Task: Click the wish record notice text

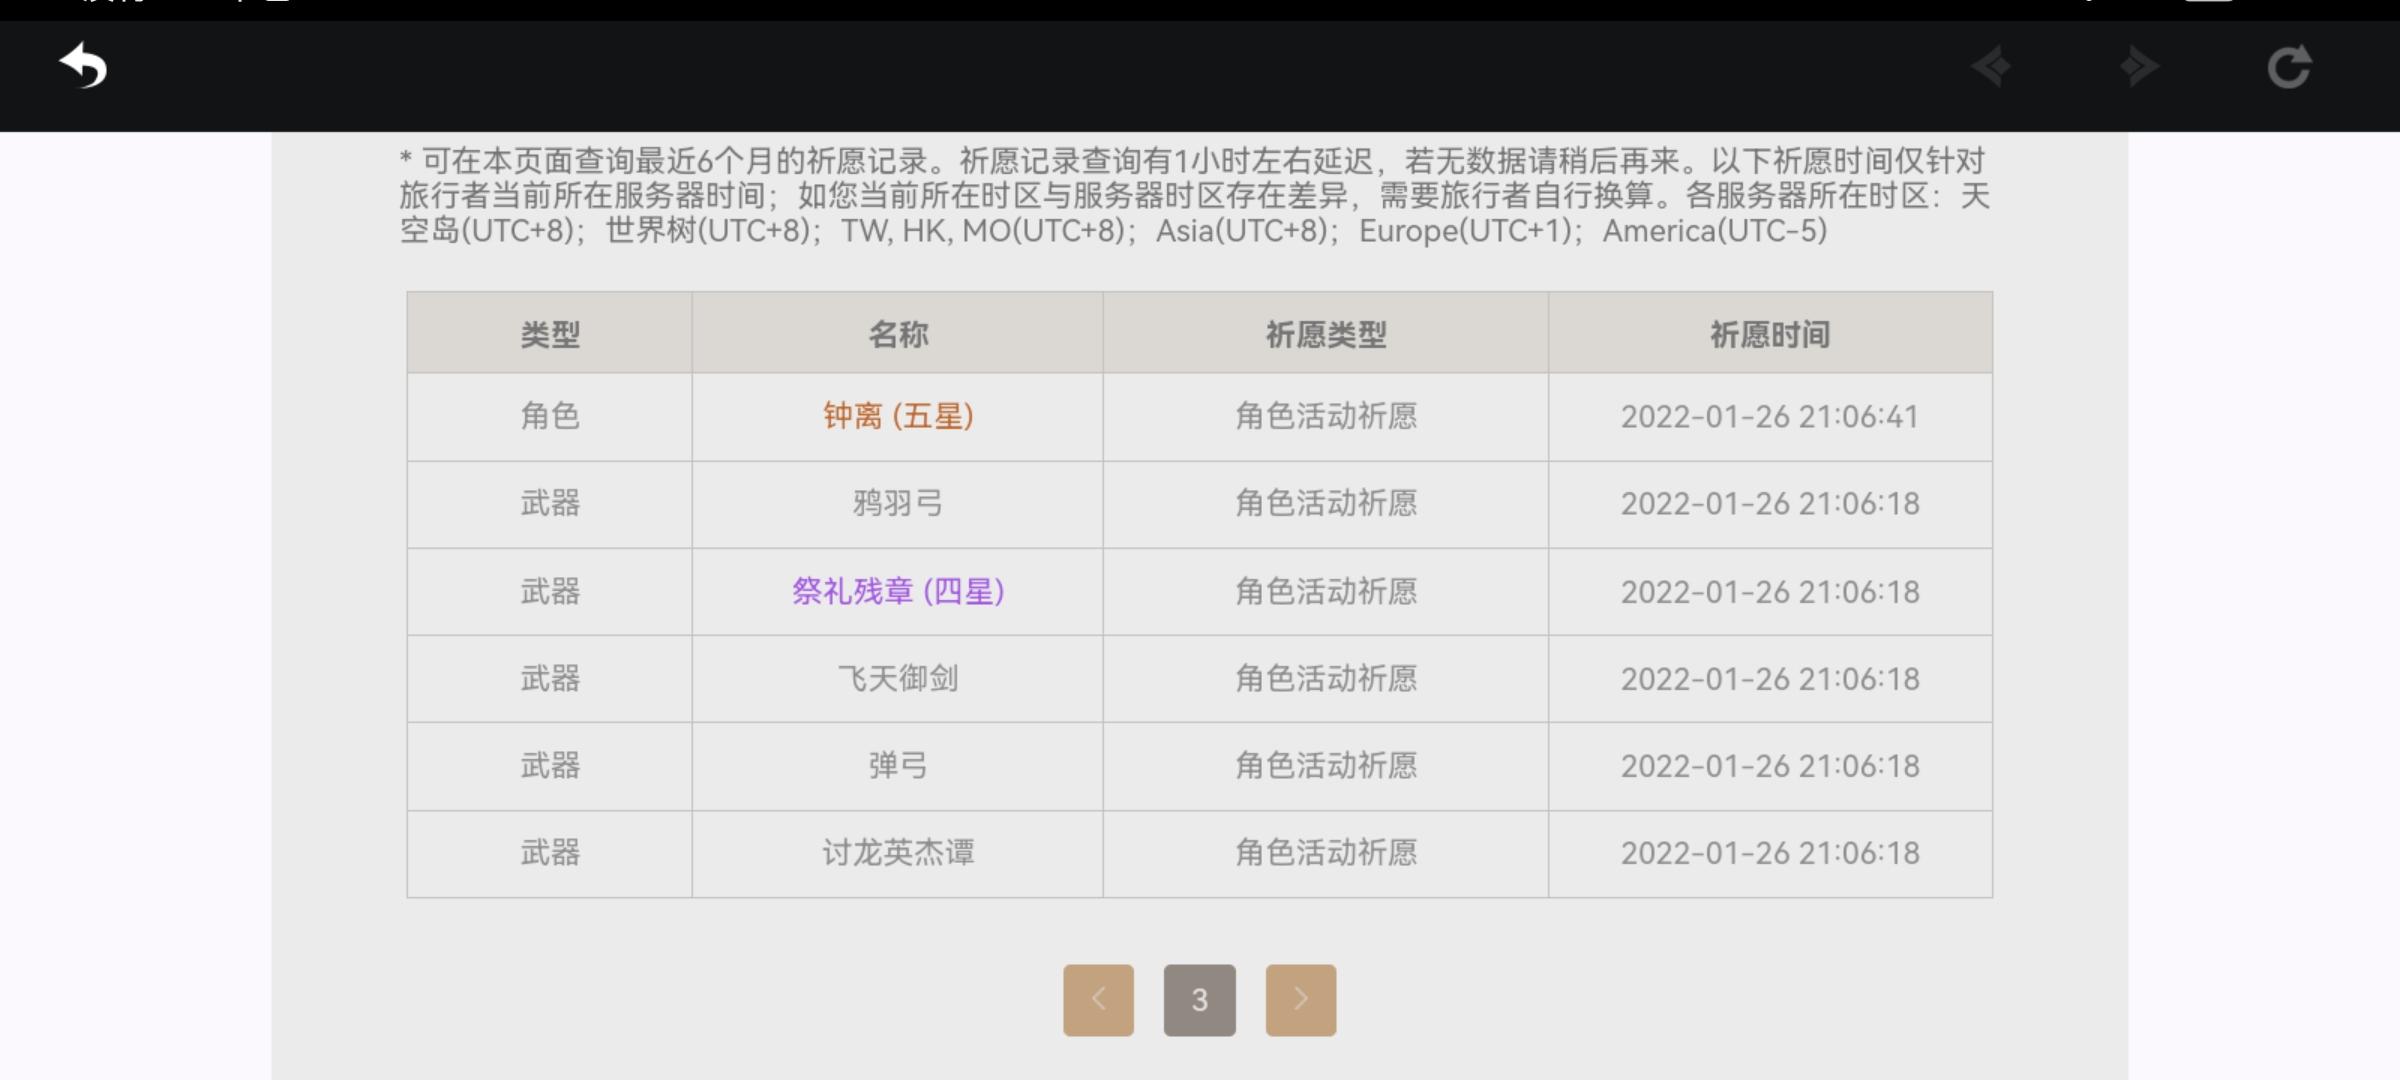Action: click(x=1195, y=196)
